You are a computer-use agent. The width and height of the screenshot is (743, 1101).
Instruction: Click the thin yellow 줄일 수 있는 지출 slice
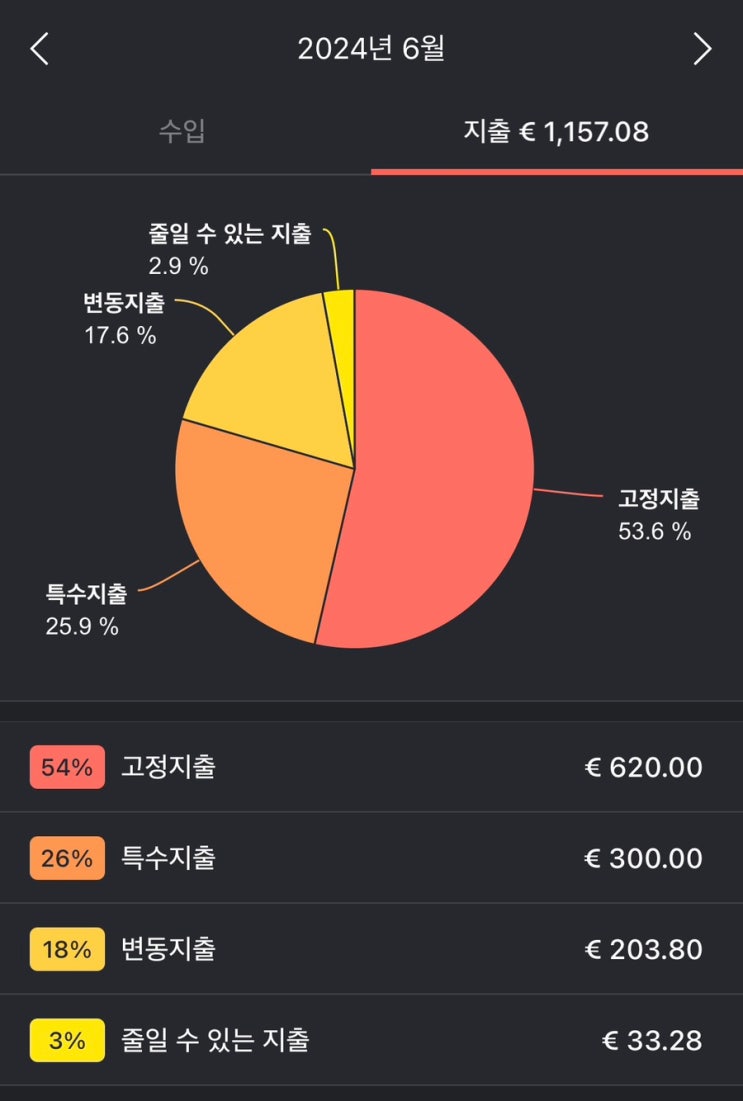341,320
